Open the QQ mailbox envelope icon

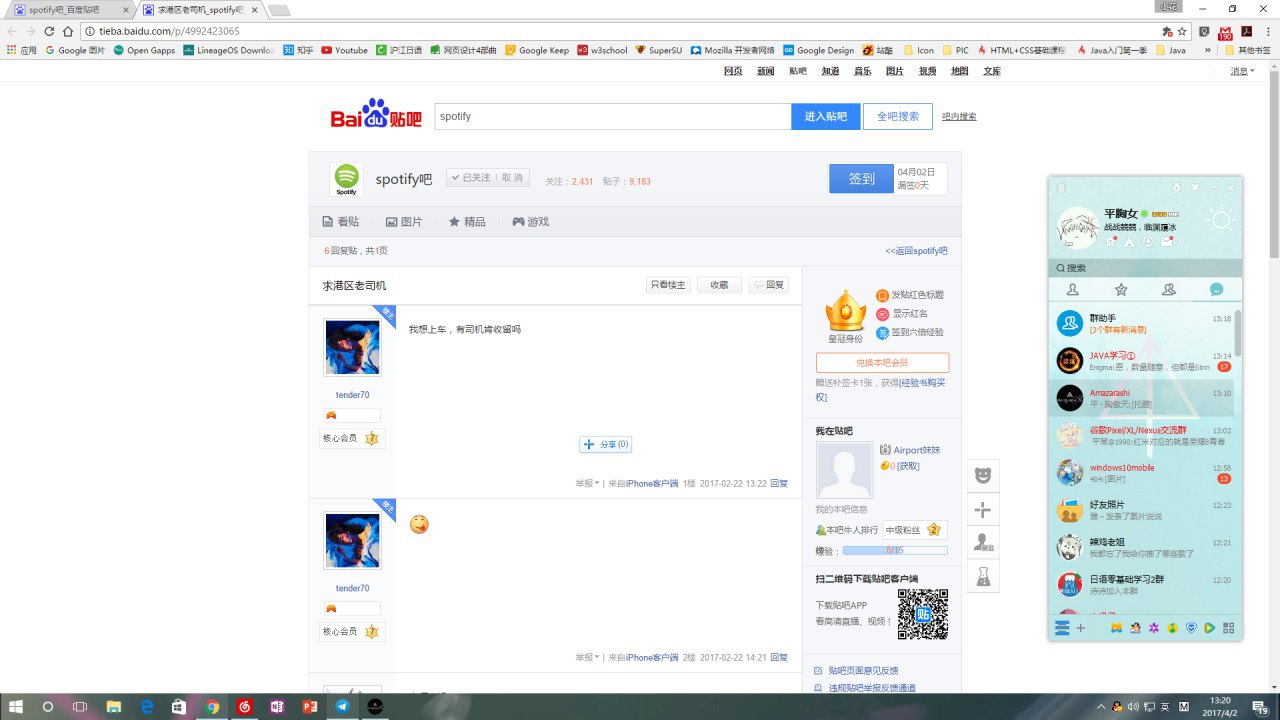1166,241
